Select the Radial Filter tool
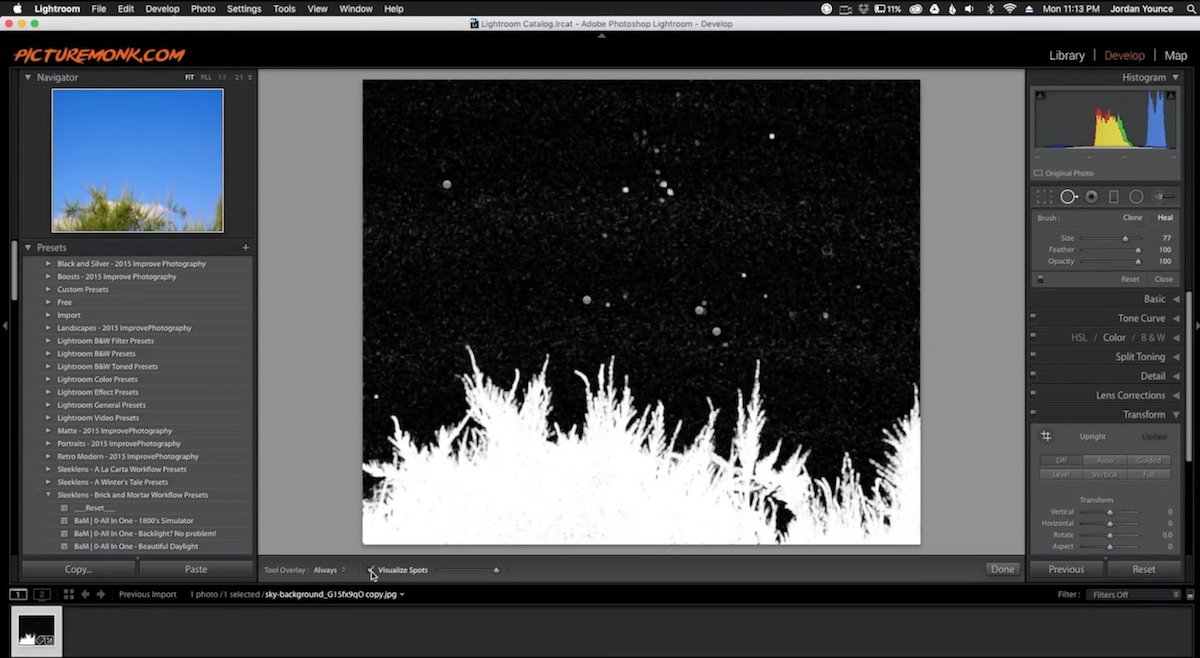1200x658 pixels. [x=1136, y=197]
